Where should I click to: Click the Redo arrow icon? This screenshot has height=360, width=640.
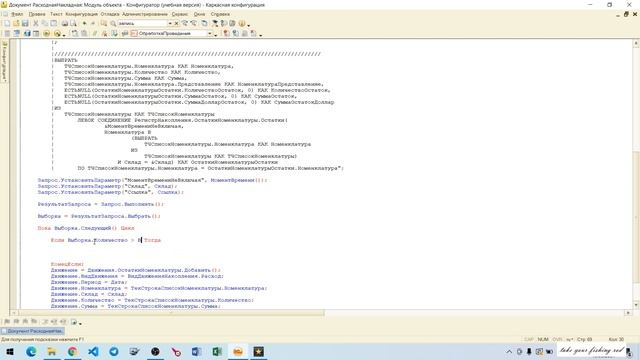pyautogui.click(x=93, y=24)
